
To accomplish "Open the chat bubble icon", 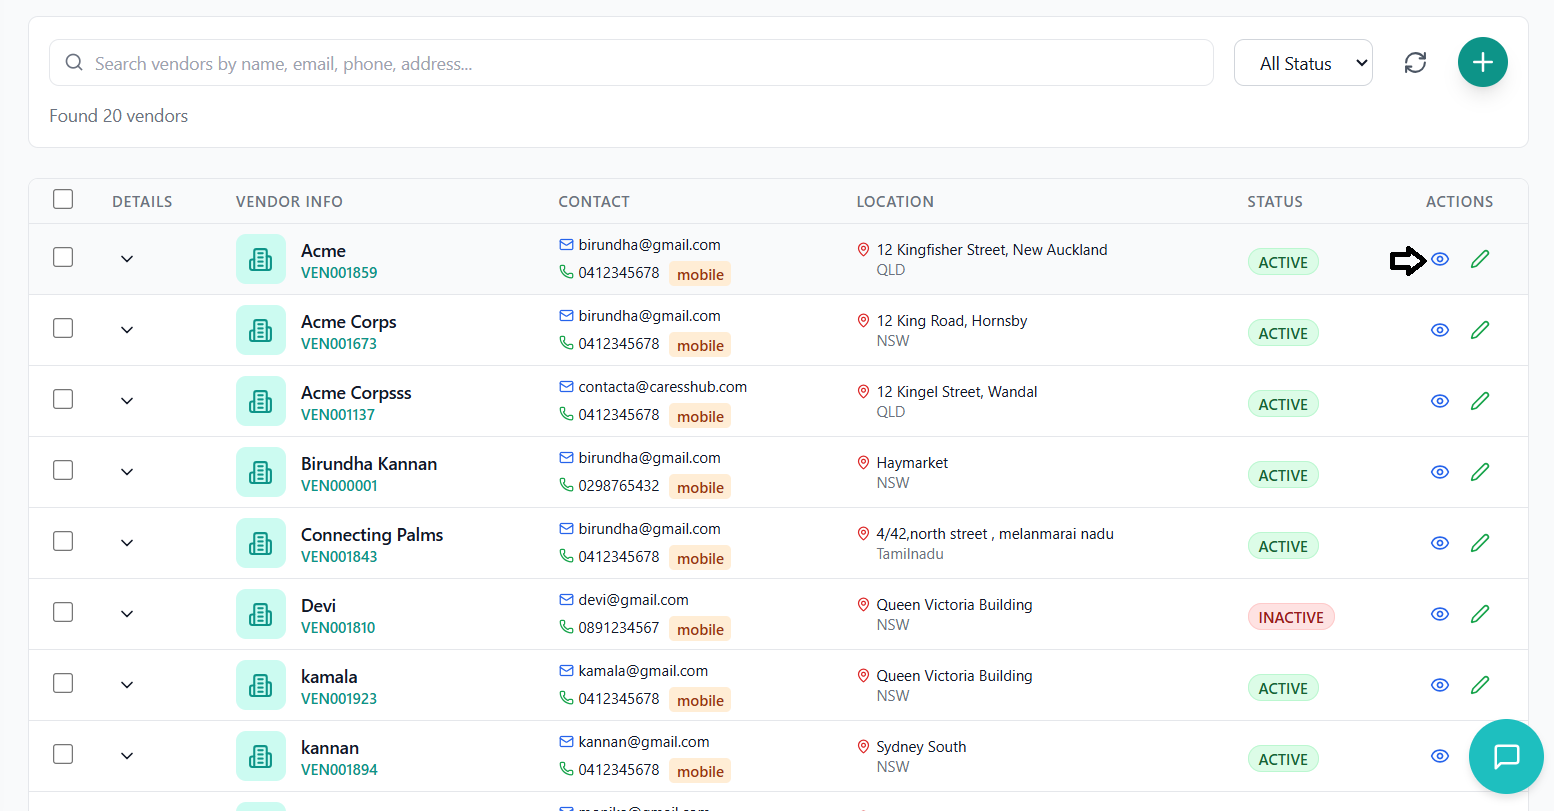I will coord(1507,757).
